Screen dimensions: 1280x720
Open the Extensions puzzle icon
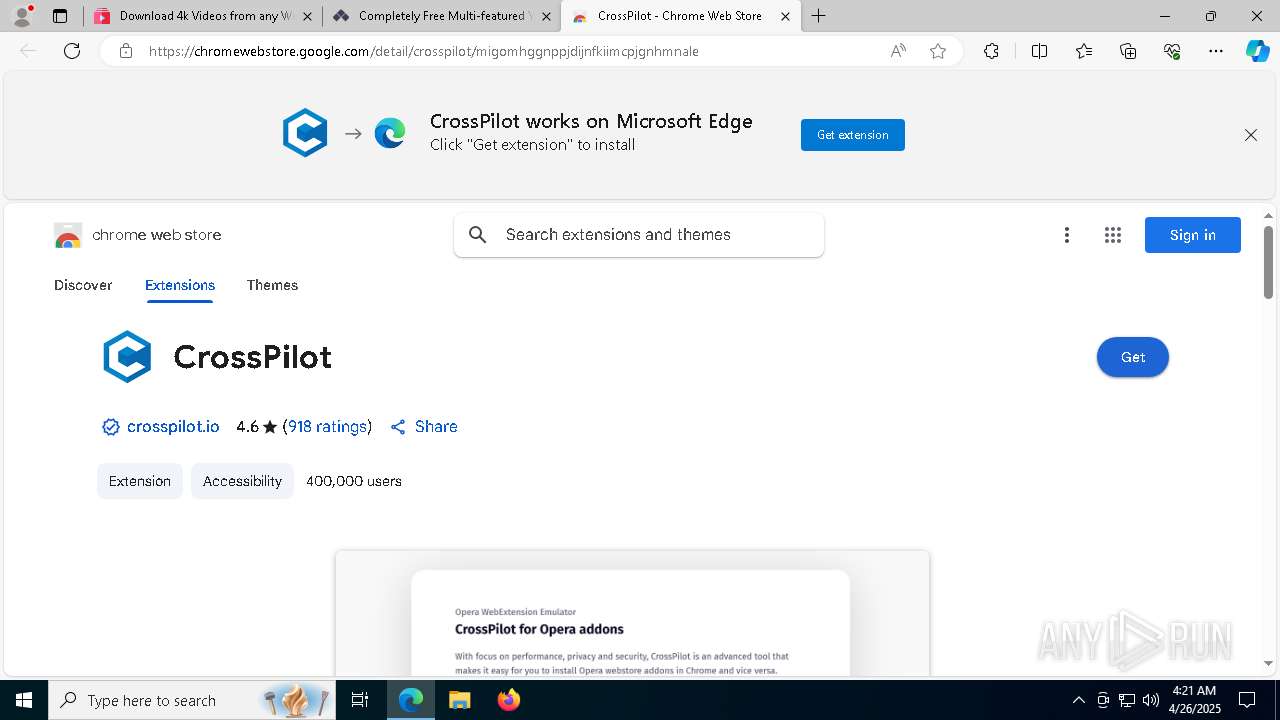[x=991, y=51]
